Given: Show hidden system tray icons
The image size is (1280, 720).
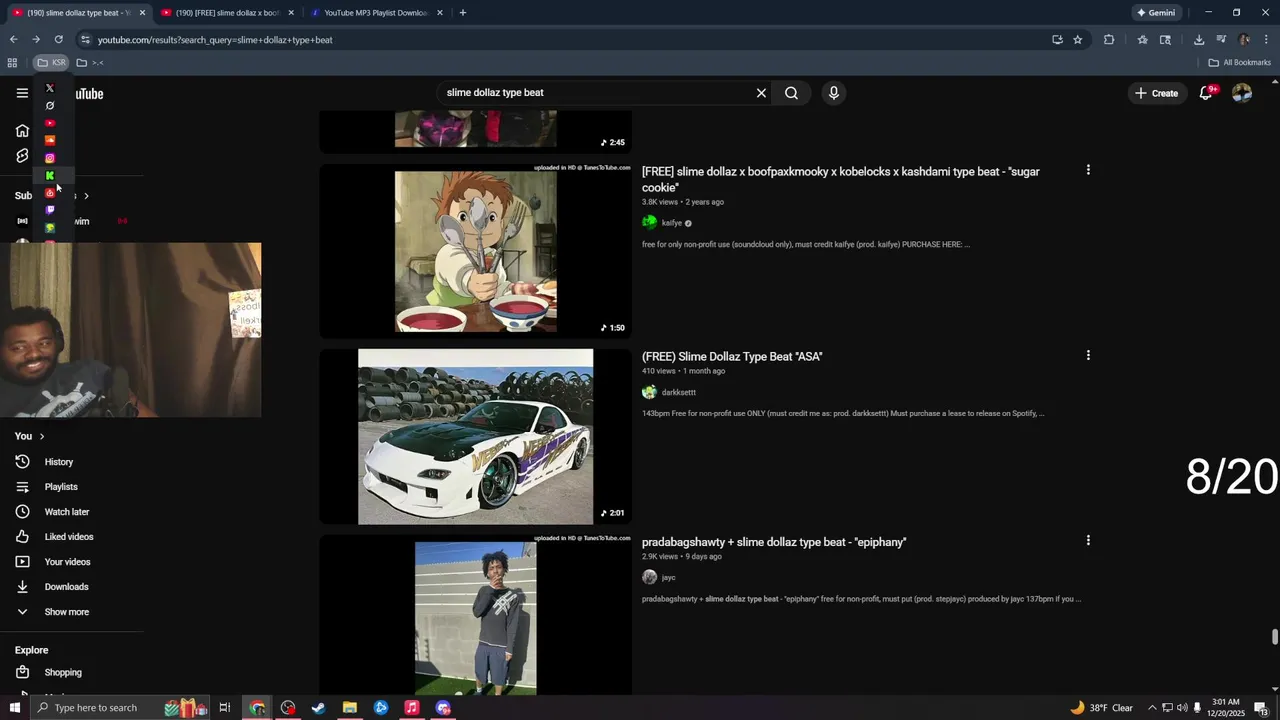Looking at the screenshot, I should (x=1151, y=708).
